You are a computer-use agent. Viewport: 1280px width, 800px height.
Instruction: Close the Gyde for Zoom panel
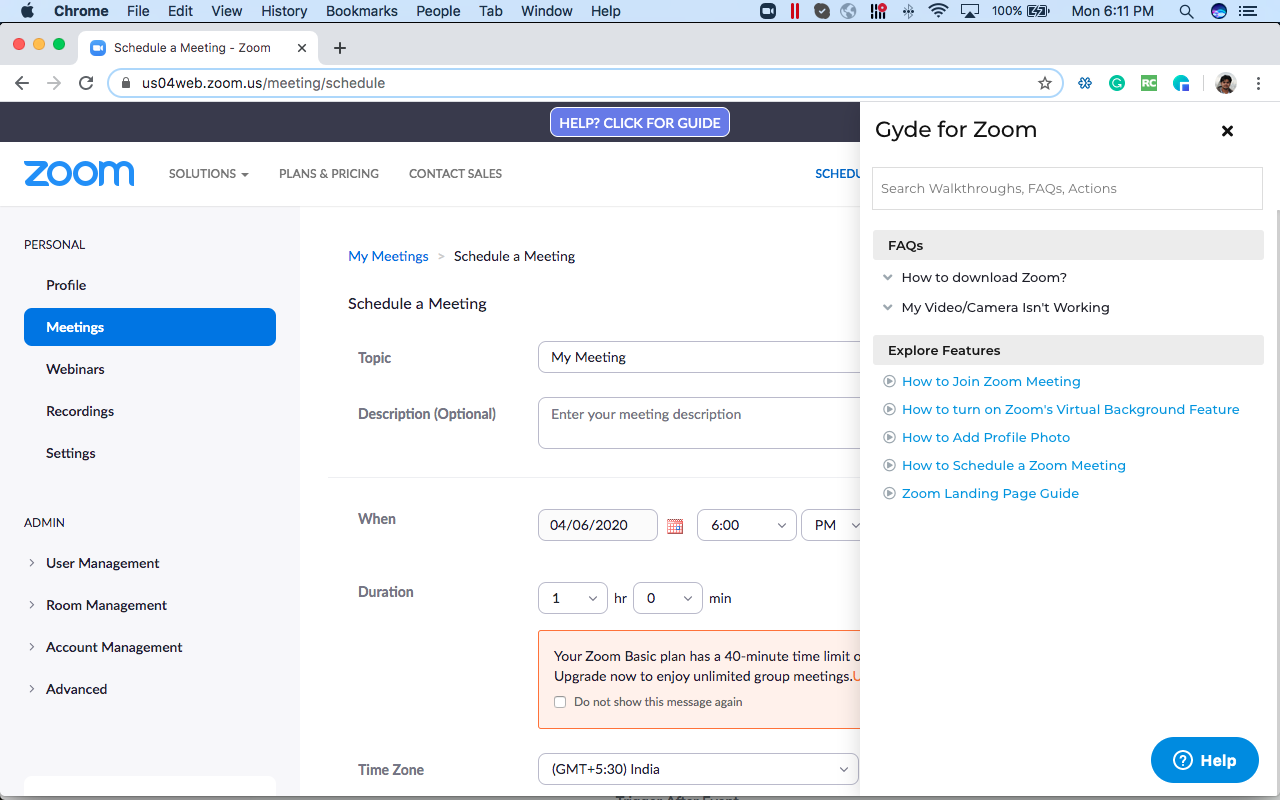(1227, 131)
